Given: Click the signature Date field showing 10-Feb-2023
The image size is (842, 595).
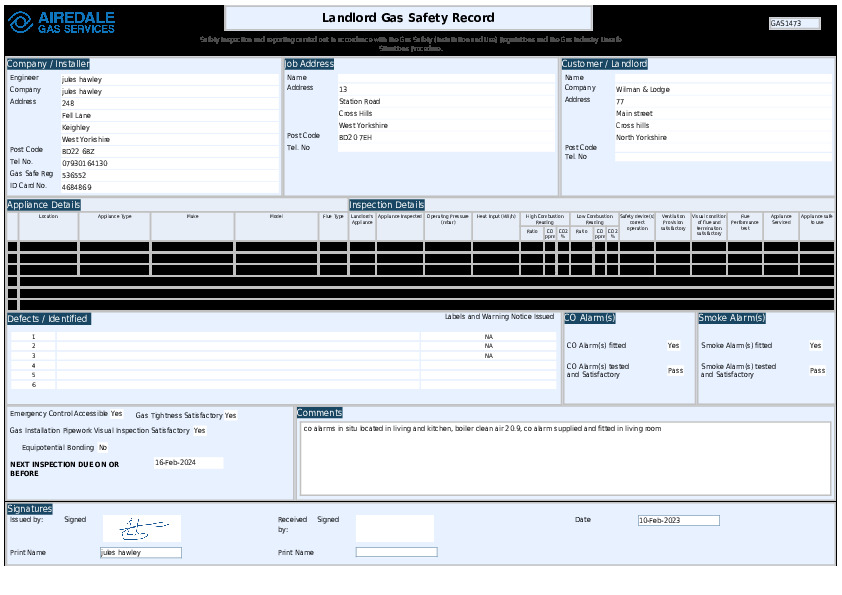Looking at the screenshot, I should click(678, 520).
